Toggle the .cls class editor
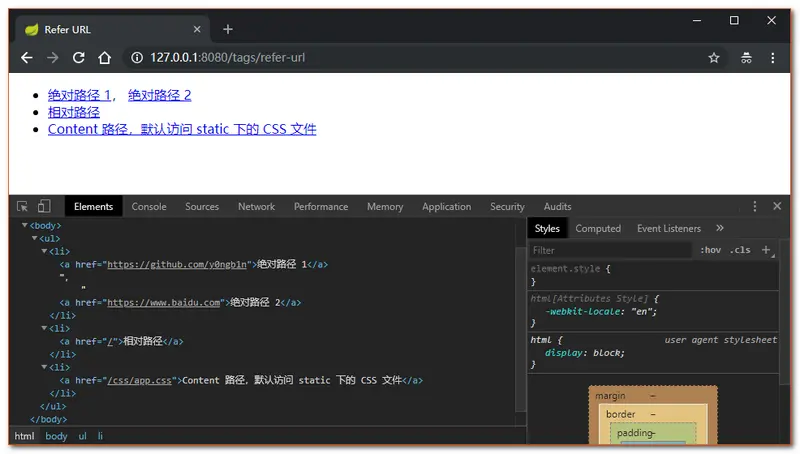 740,250
